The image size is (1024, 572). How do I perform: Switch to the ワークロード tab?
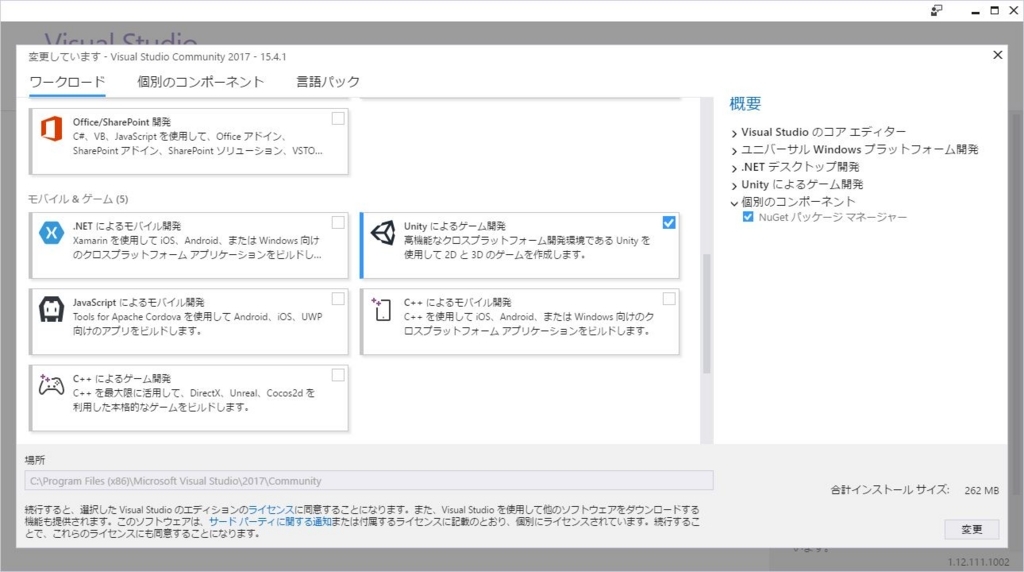pyautogui.click(x=67, y=82)
